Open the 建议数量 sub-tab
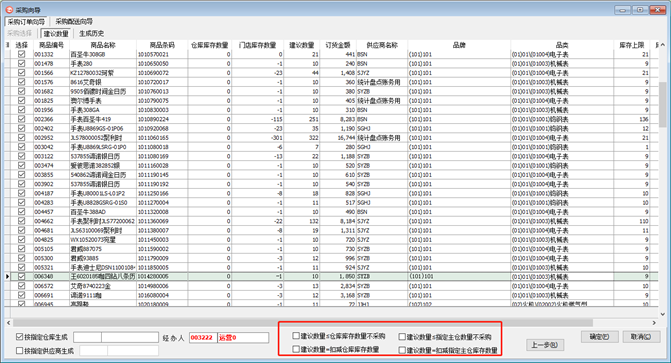The width and height of the screenshot is (671, 363). click(x=56, y=33)
